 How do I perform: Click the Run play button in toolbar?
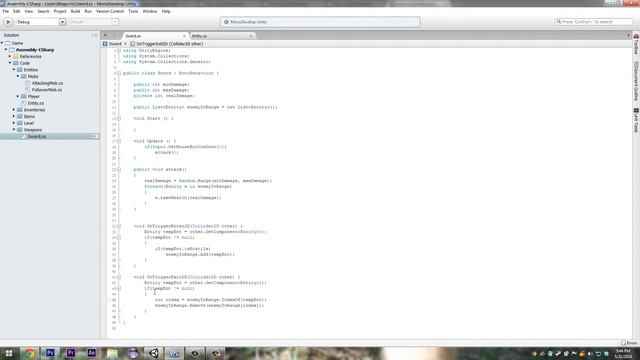[x=8, y=22]
